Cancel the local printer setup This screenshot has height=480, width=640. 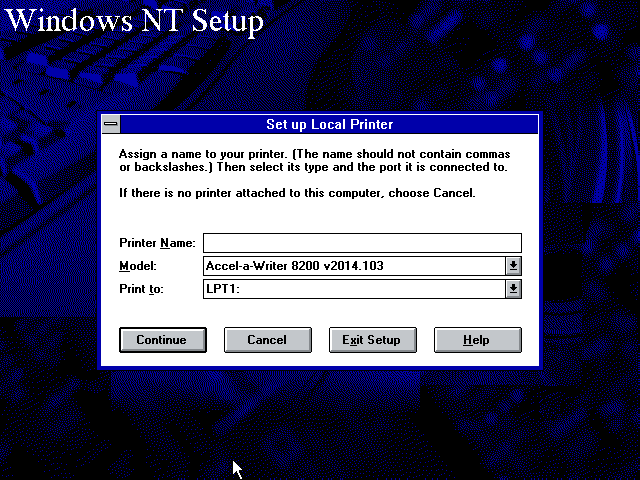click(268, 340)
